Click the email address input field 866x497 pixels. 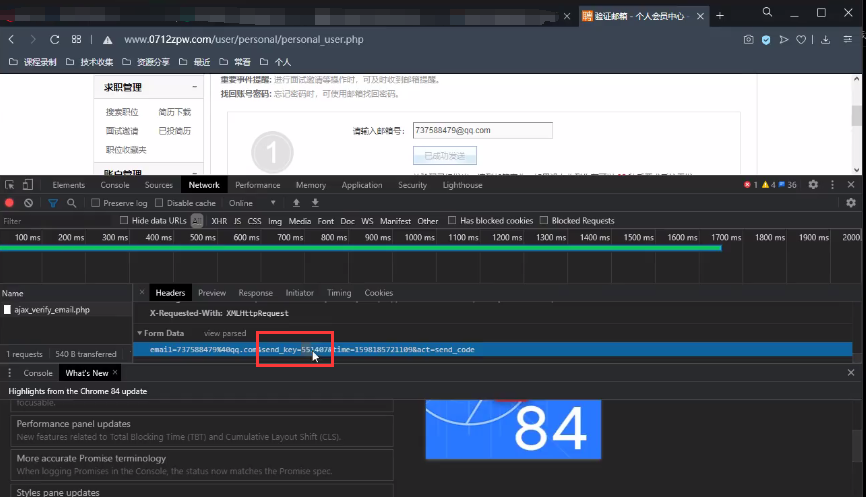click(482, 130)
